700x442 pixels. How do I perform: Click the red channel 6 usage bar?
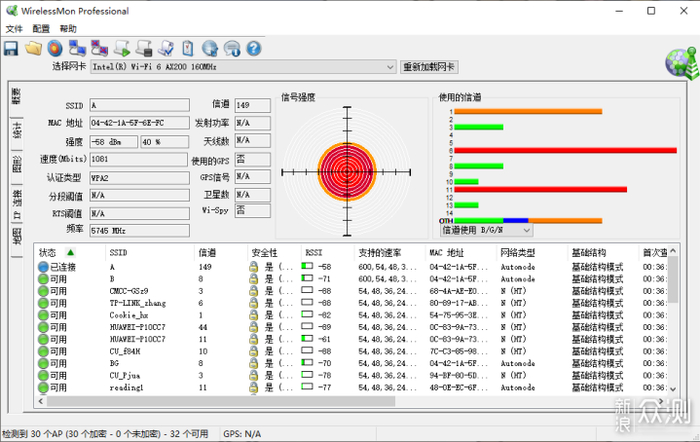566,150
